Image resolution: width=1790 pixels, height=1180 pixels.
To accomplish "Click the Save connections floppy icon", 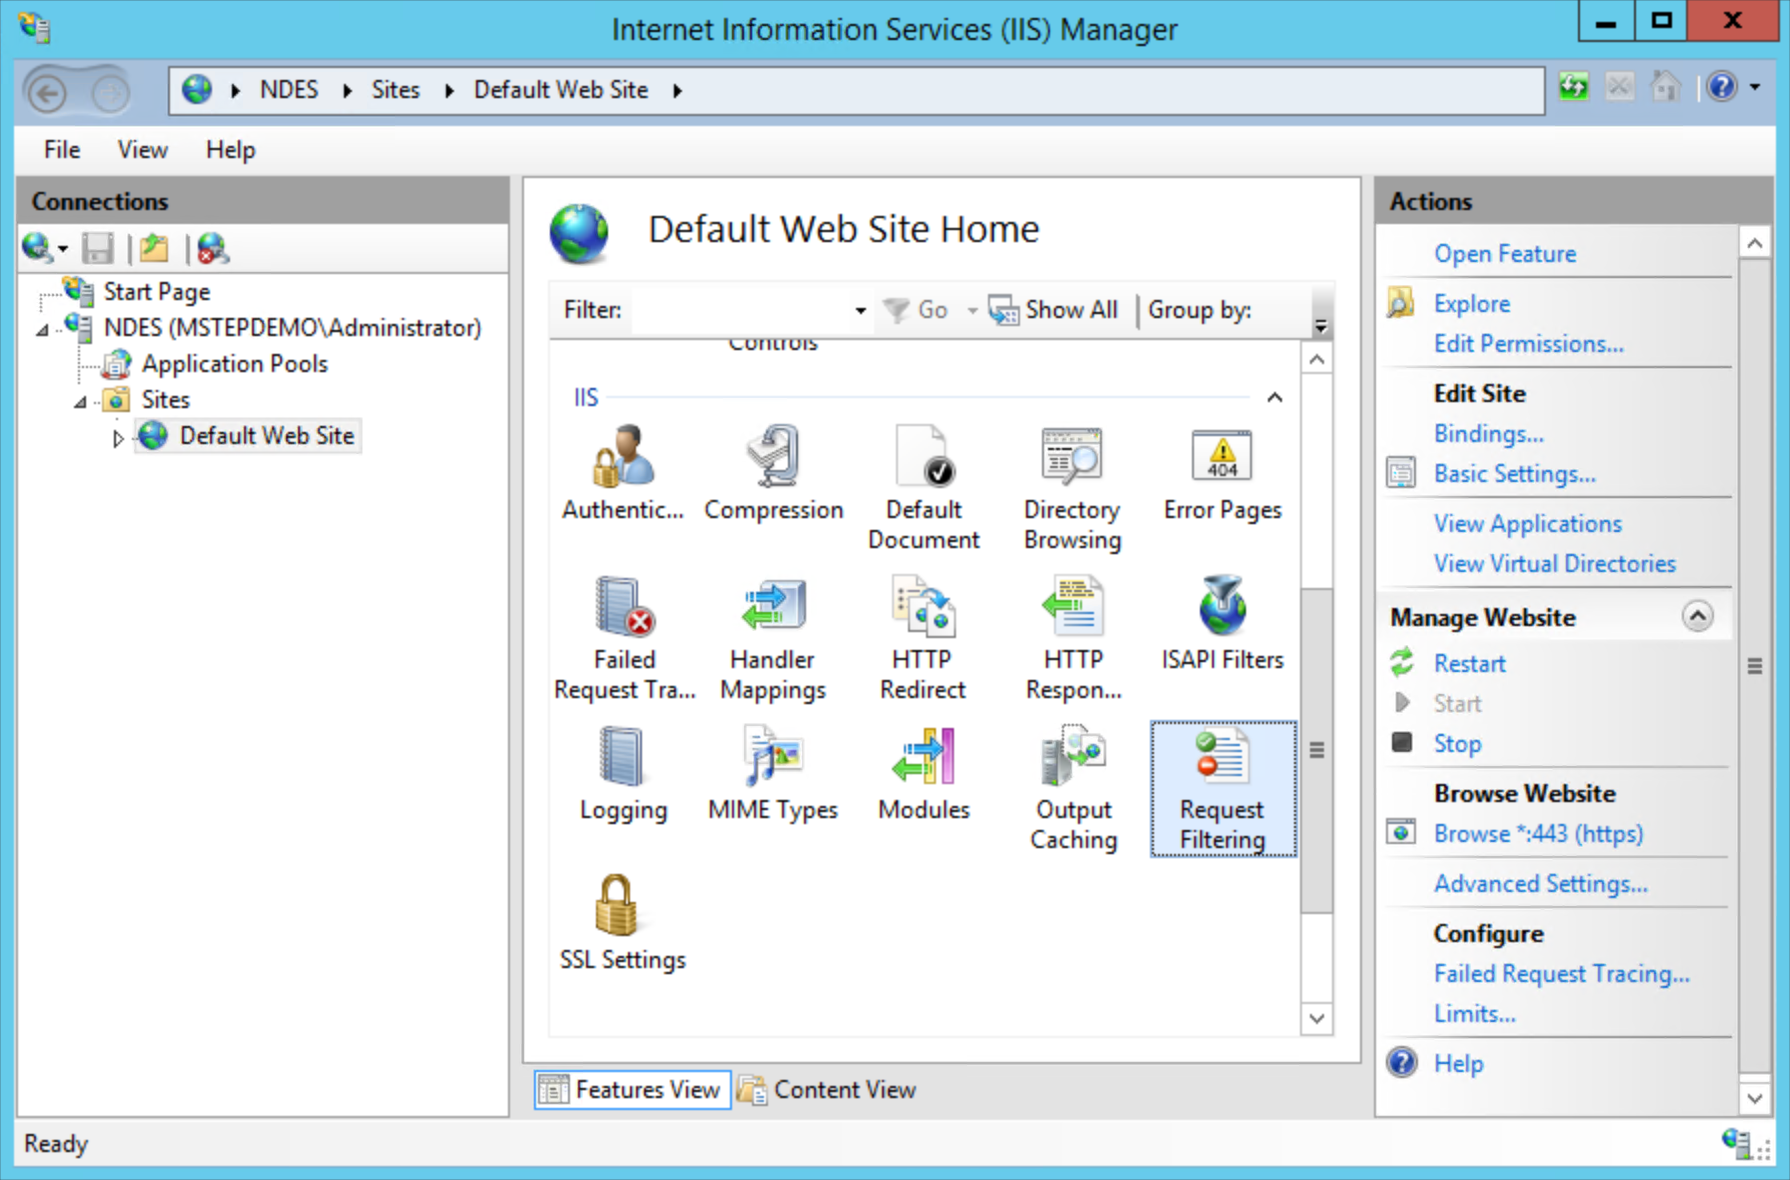I will (x=97, y=248).
